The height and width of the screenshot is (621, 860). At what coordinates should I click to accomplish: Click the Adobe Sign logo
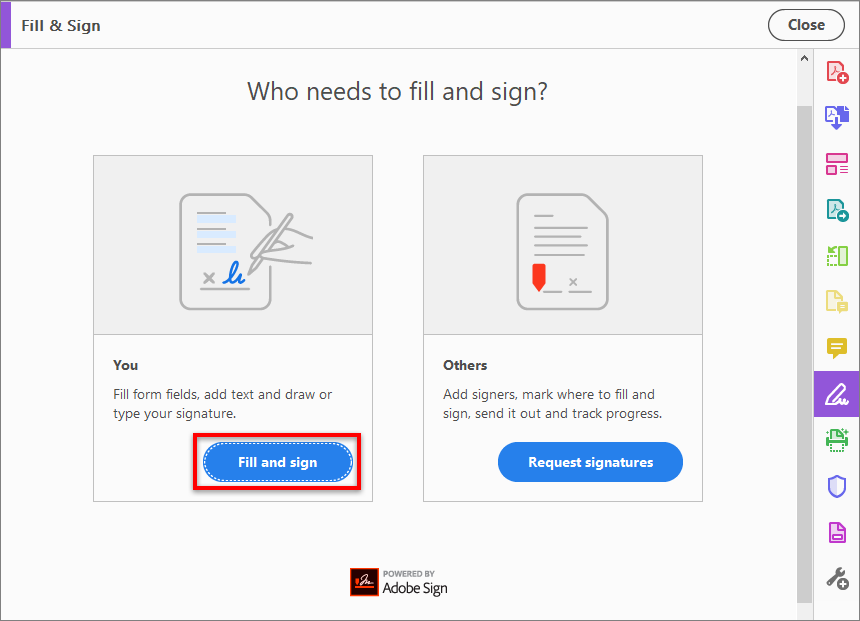coord(398,581)
